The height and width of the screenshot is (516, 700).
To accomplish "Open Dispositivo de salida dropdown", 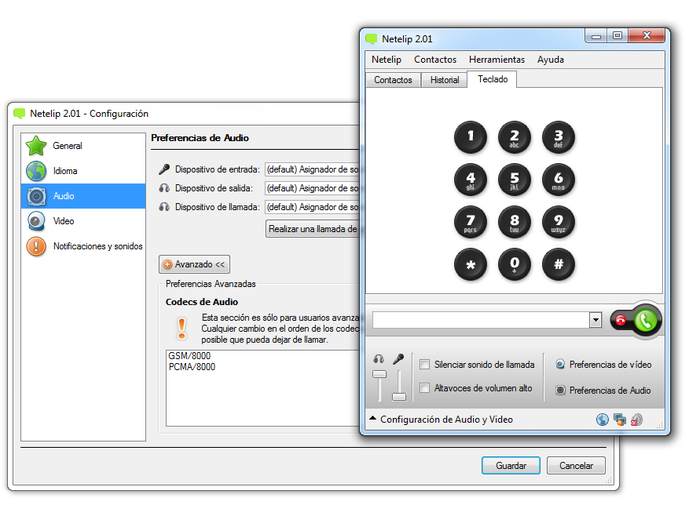I will click(x=312, y=188).
